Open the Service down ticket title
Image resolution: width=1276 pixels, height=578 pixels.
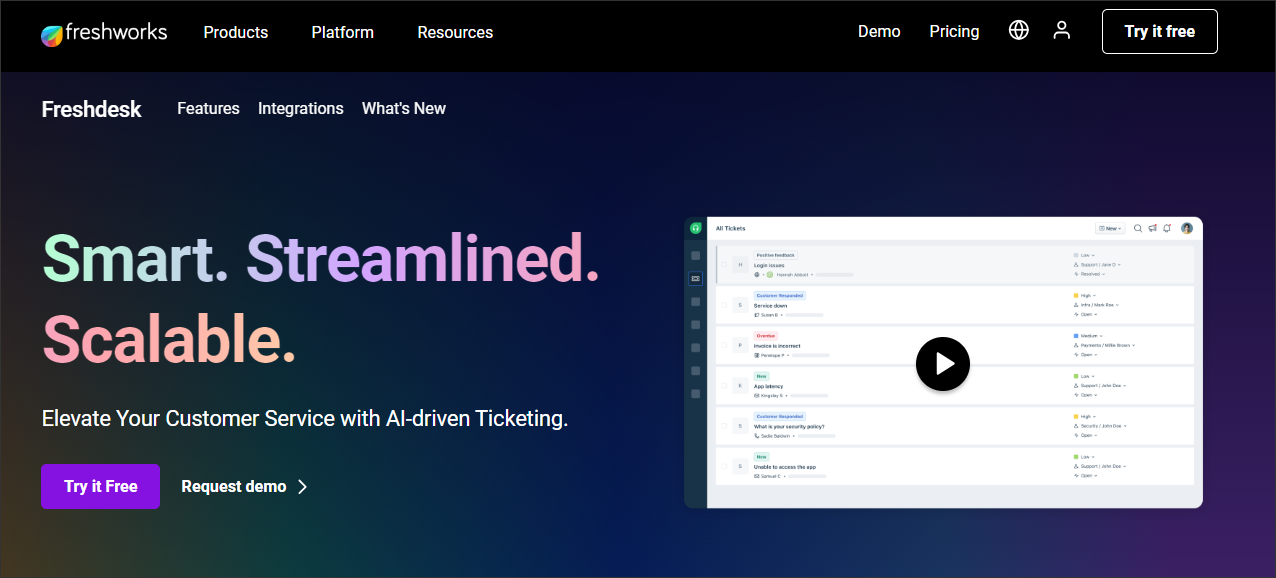771,305
